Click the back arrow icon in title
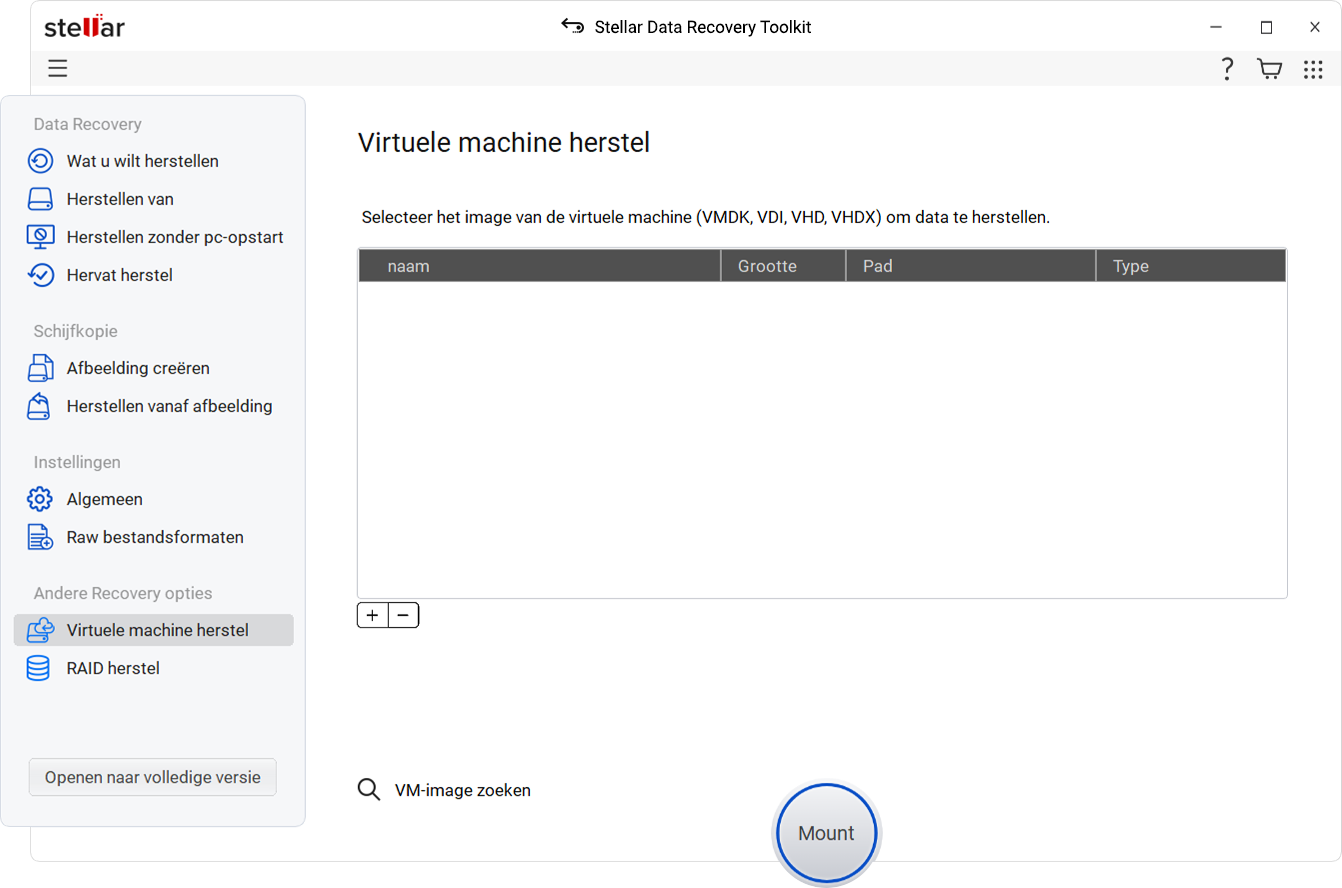1342x888 pixels. tap(573, 26)
